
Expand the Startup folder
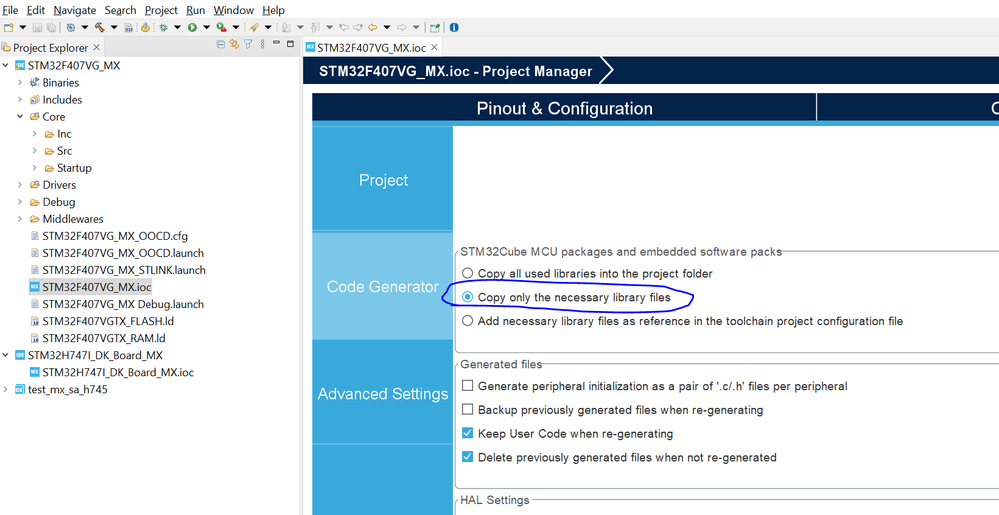pyautogui.click(x=34, y=168)
